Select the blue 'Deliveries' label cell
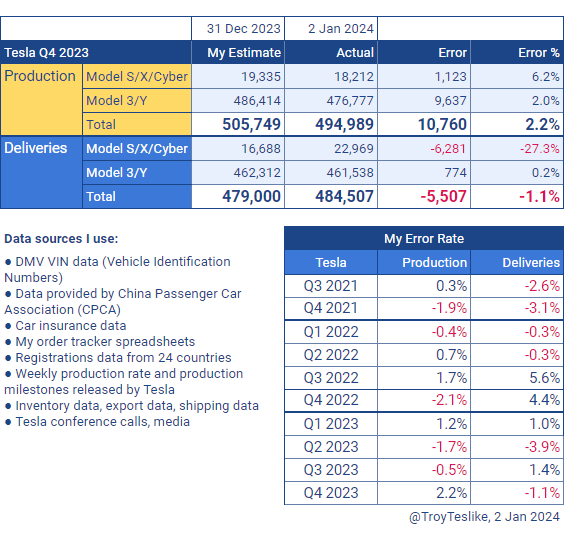The width and height of the screenshot is (564, 534). 41,172
